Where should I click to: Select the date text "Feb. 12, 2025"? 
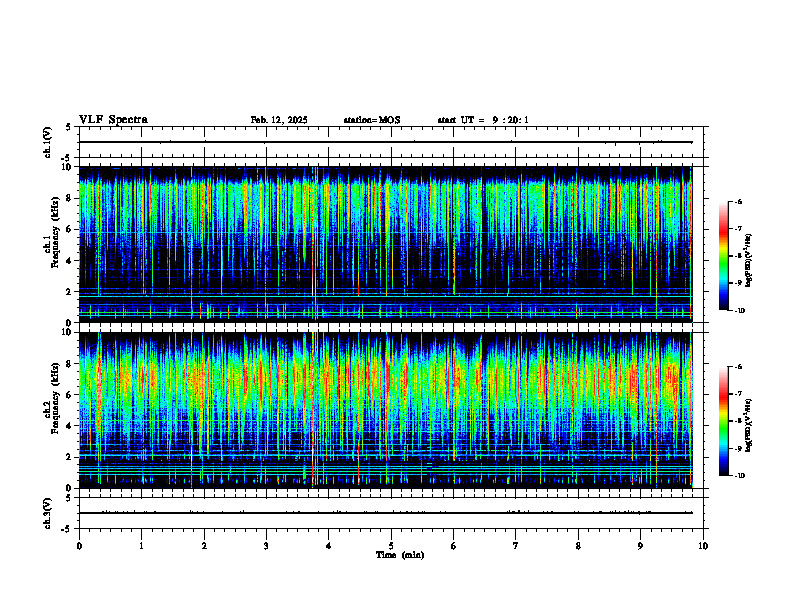pyautogui.click(x=279, y=120)
